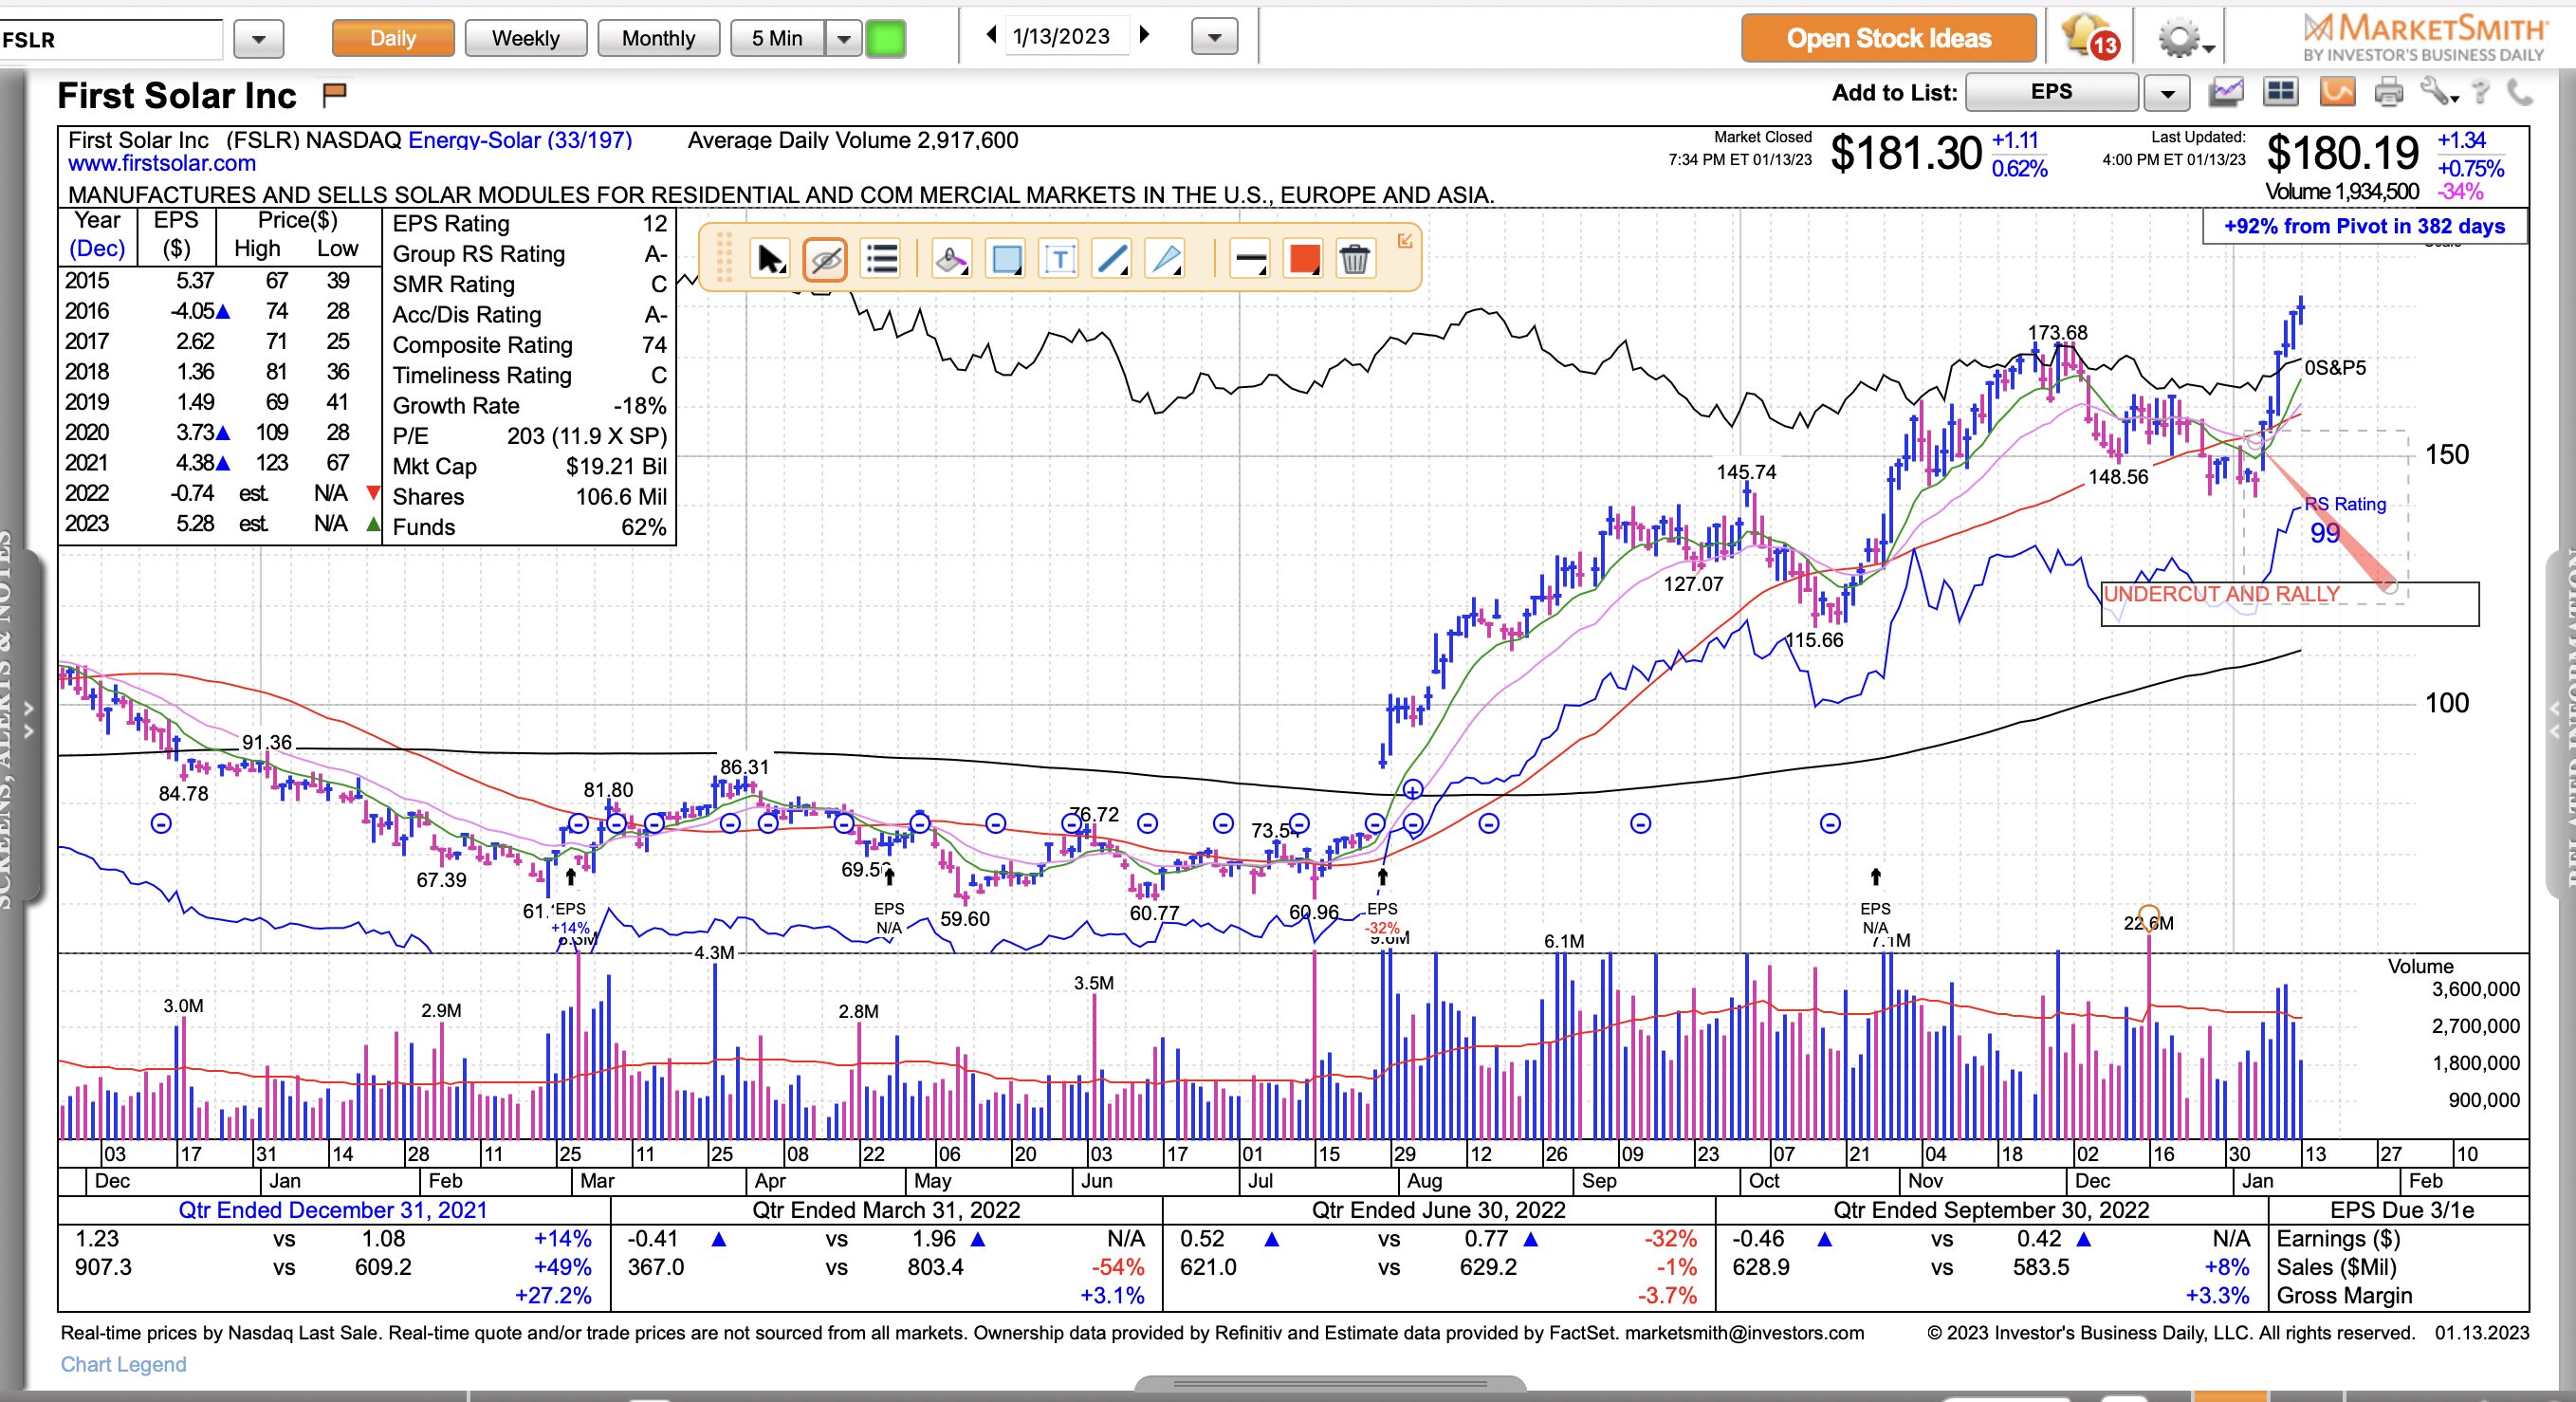Click the Mkt Cap $19.21 Bil row
The height and width of the screenshot is (1402, 2576).
point(529,466)
